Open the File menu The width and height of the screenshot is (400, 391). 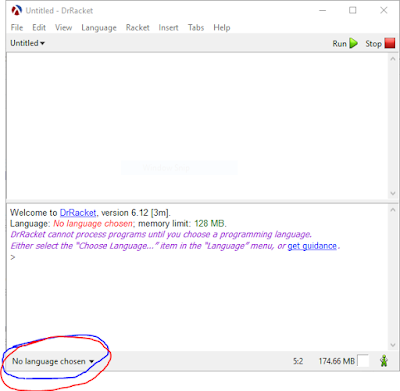pos(17,28)
